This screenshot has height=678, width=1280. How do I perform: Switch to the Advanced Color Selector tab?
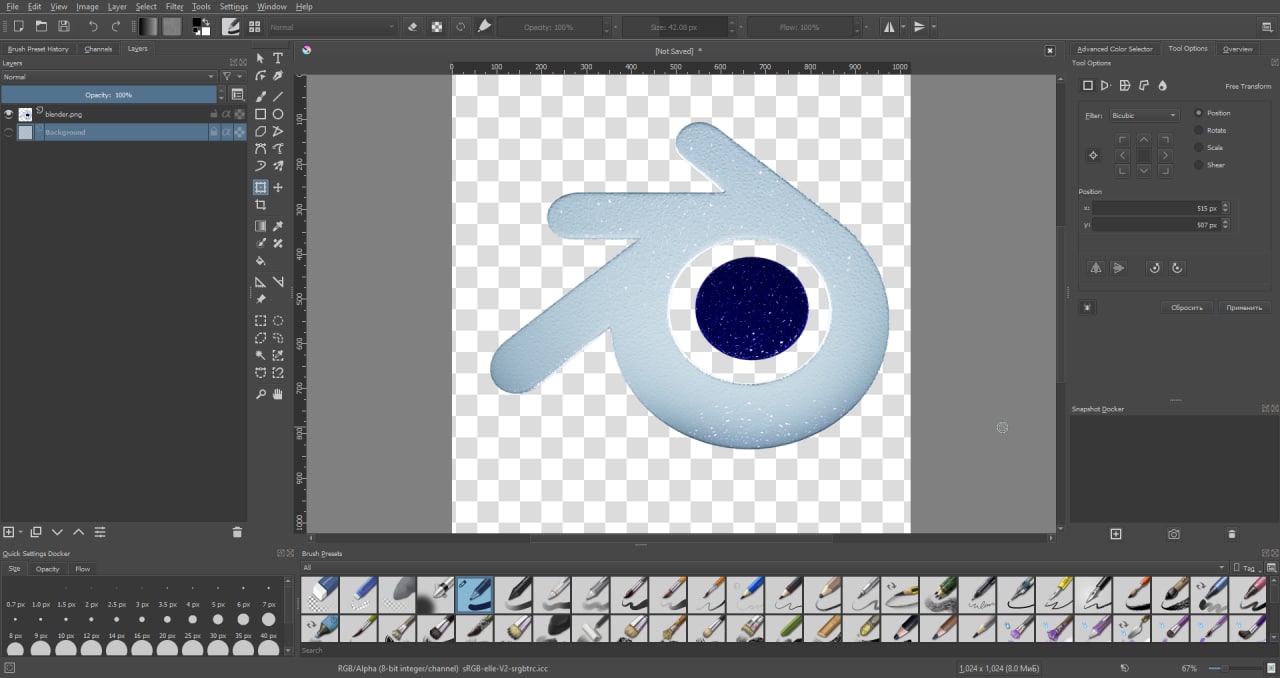click(1114, 48)
